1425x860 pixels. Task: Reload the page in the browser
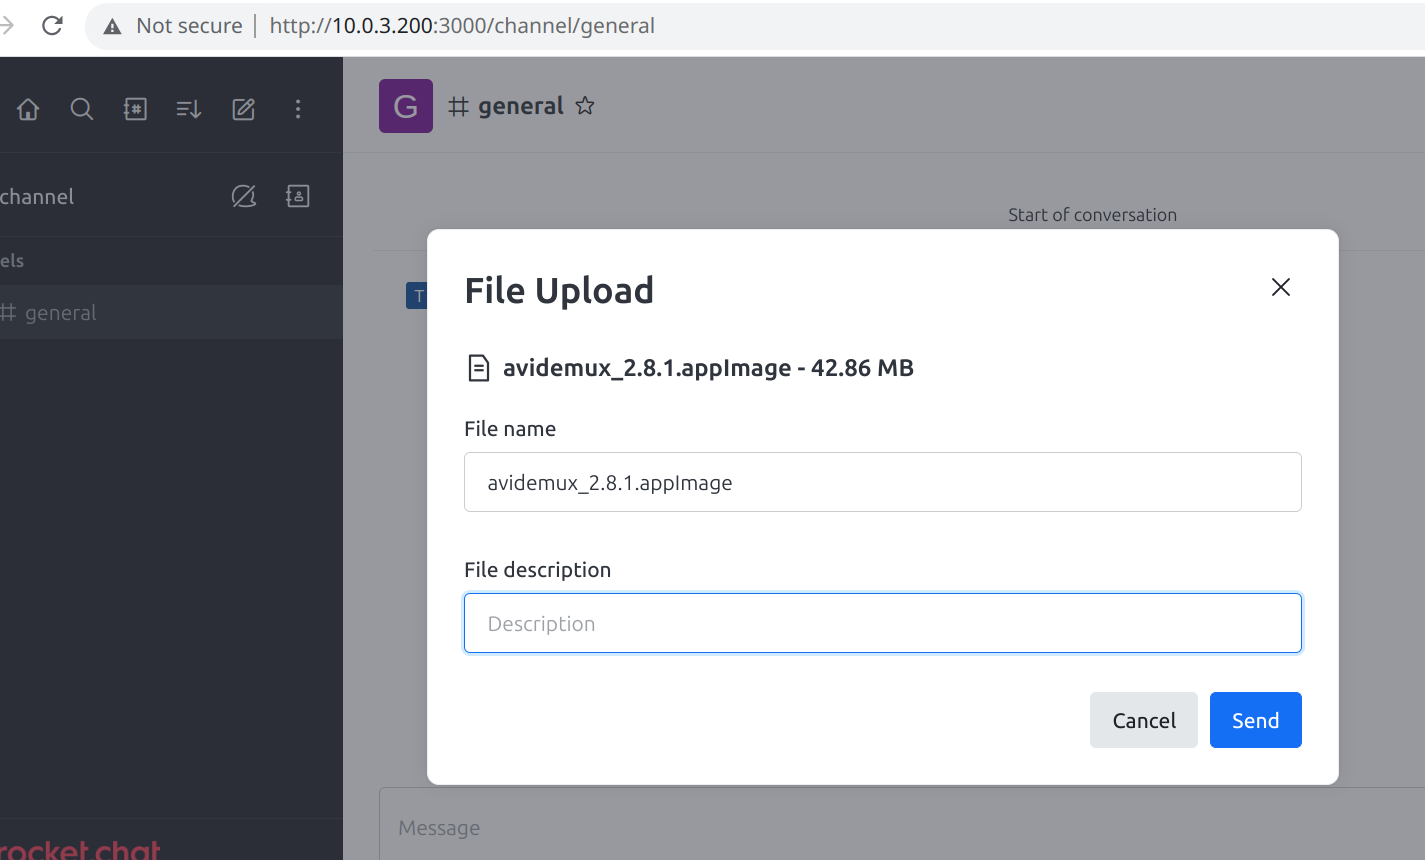coord(51,25)
